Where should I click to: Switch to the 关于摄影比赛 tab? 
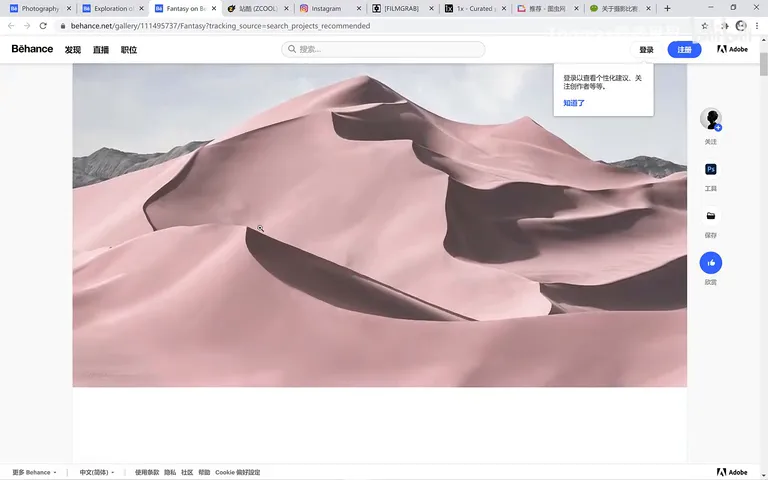(x=621, y=8)
